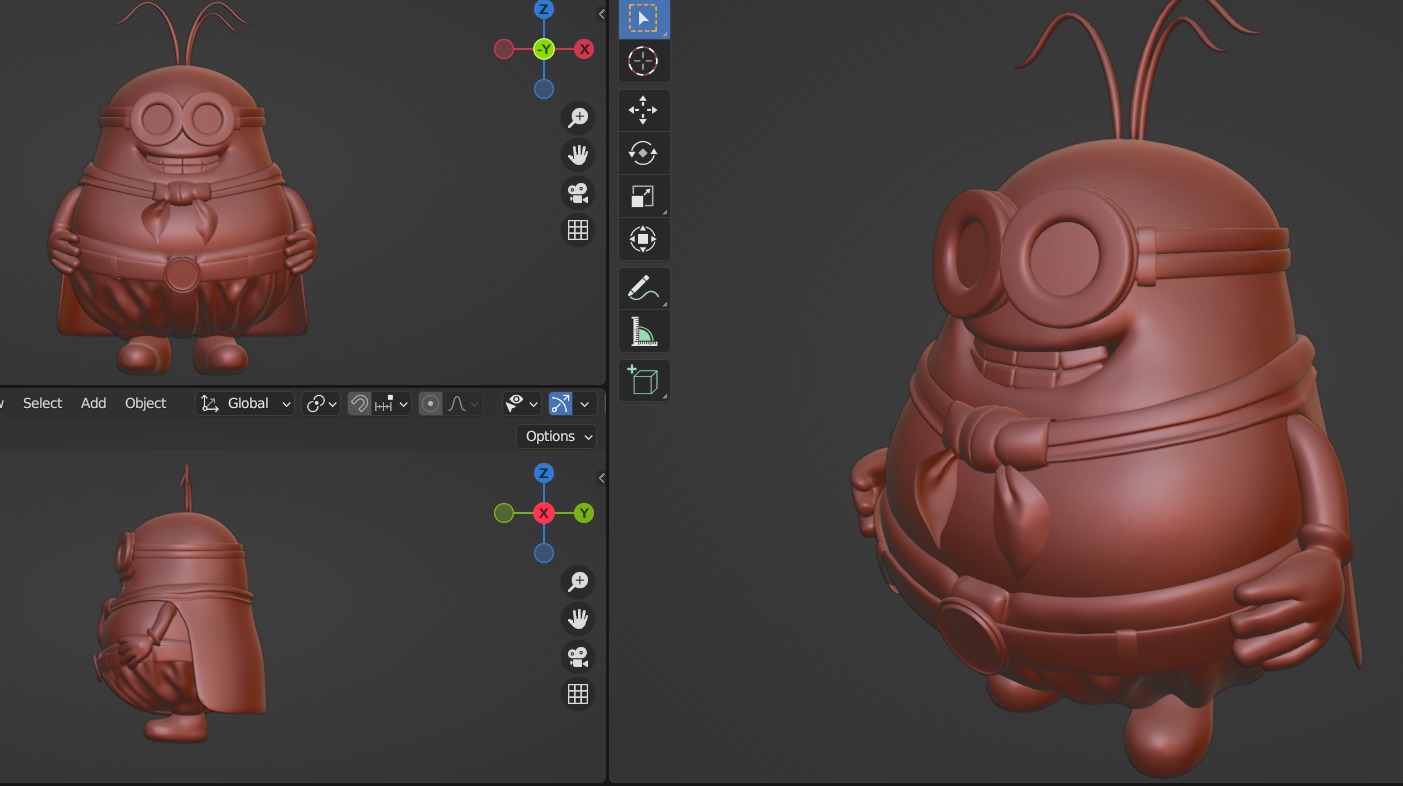Click negative Y ball on side-view gizmo
The image size is (1403, 786).
click(x=504, y=513)
